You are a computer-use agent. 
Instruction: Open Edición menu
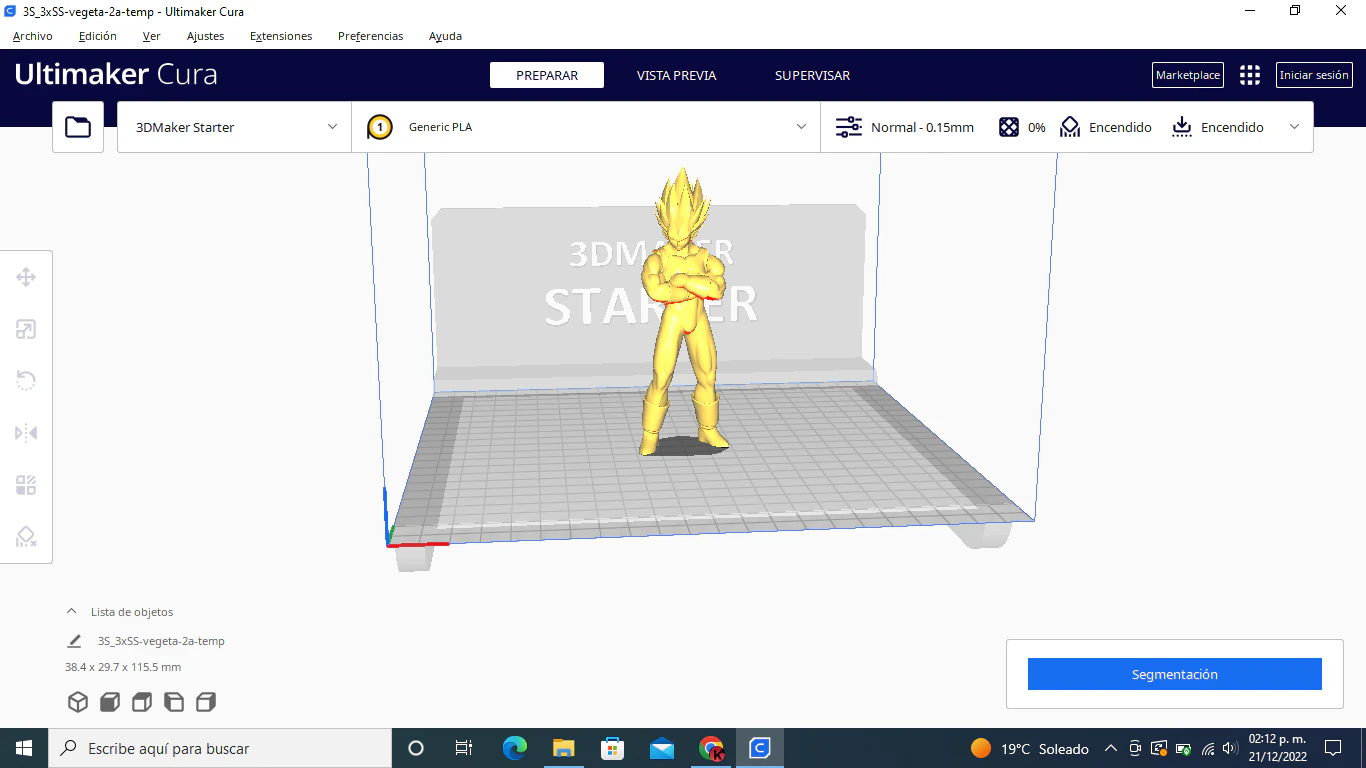click(97, 36)
